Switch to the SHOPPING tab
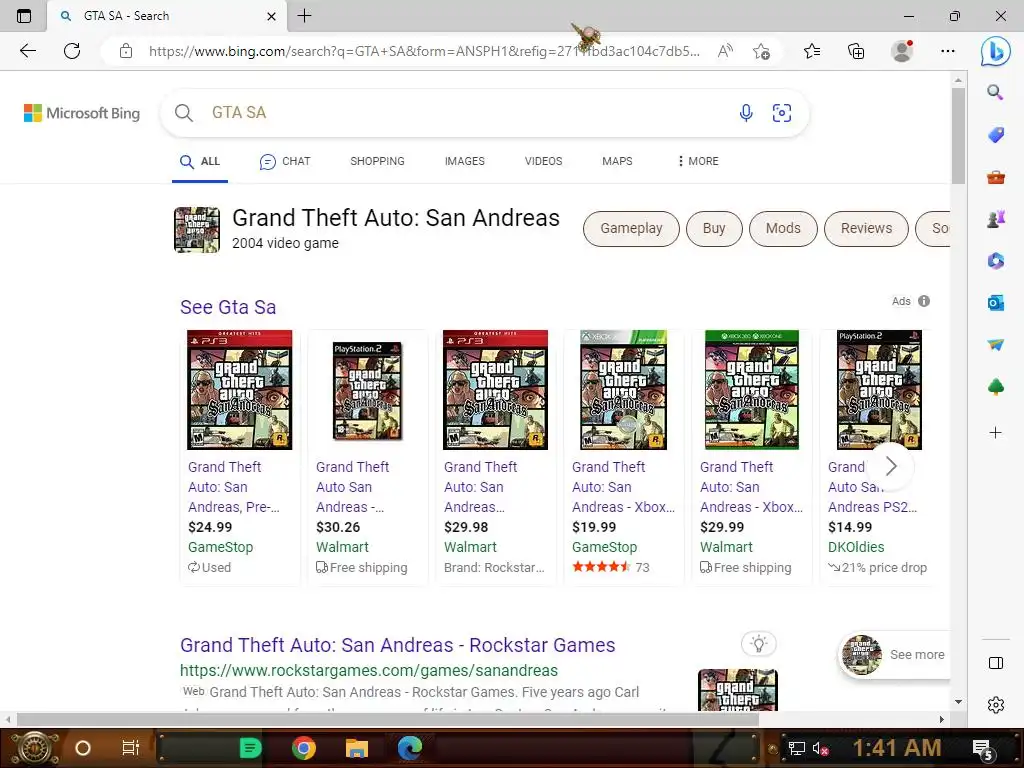 [377, 161]
